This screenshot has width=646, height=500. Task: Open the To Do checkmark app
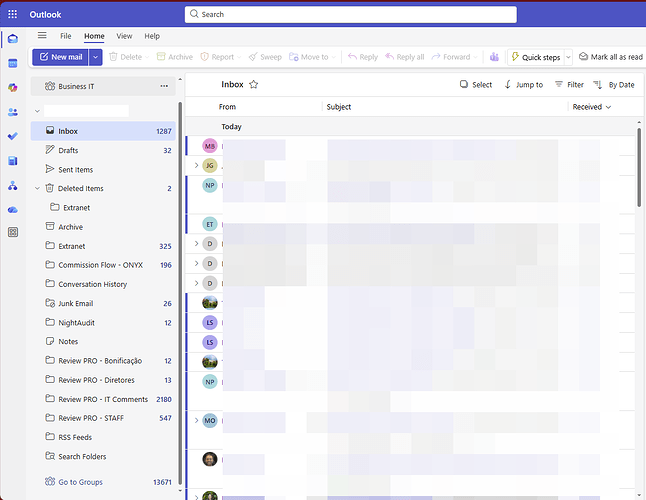(x=13, y=136)
